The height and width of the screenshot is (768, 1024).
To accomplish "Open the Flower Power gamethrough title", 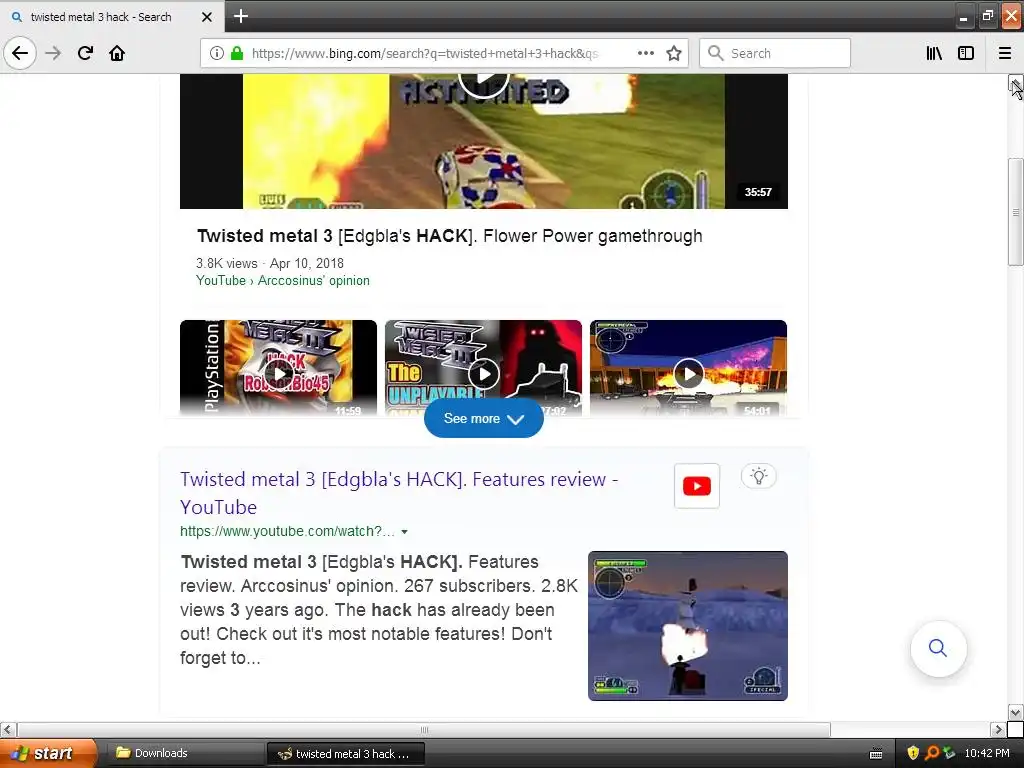I will click(449, 236).
